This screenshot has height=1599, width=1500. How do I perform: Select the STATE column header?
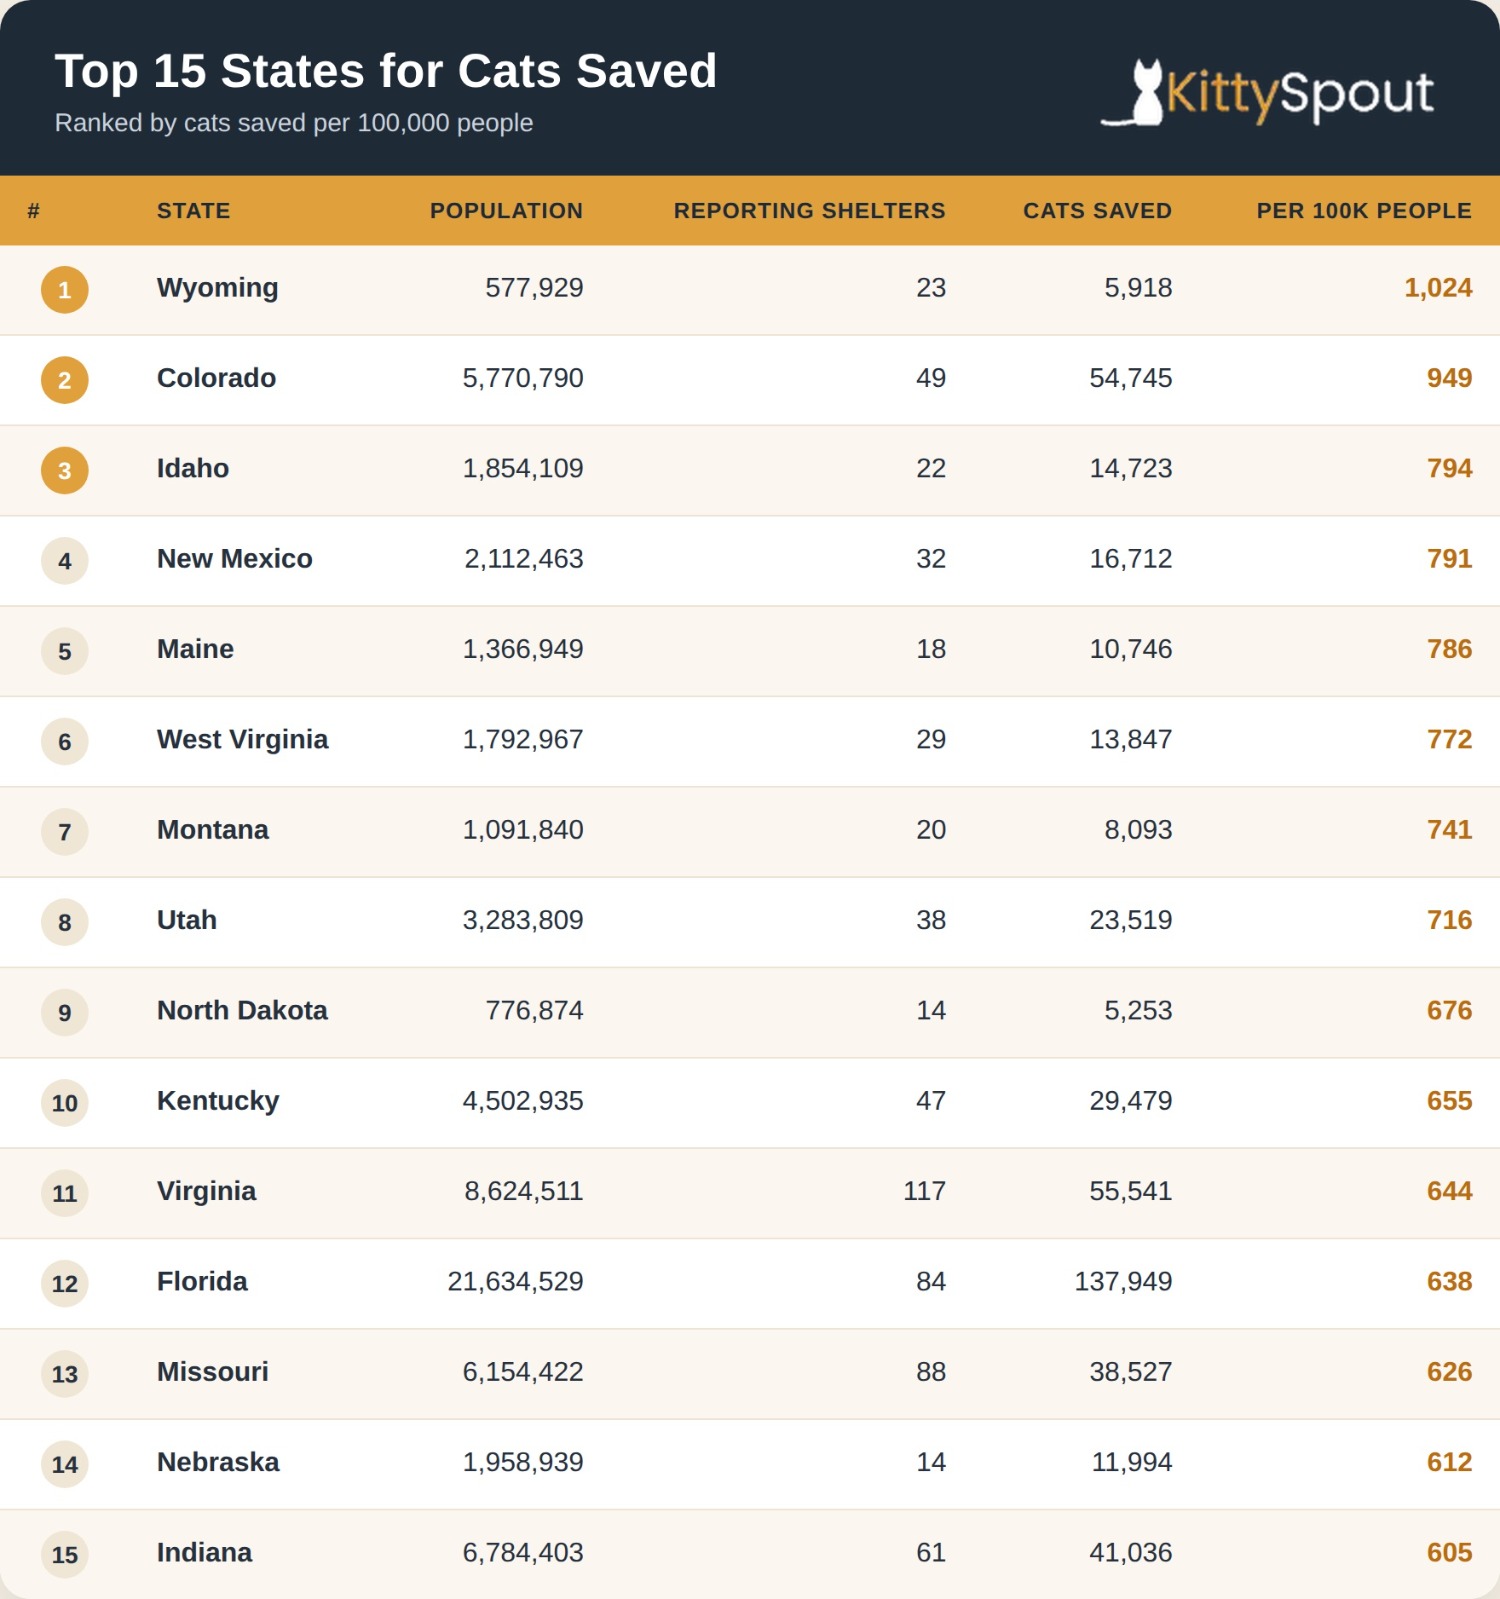(x=194, y=211)
